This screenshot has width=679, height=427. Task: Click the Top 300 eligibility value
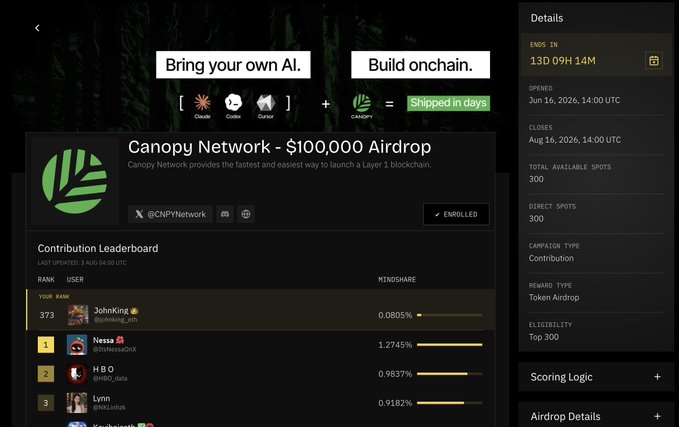pos(543,337)
